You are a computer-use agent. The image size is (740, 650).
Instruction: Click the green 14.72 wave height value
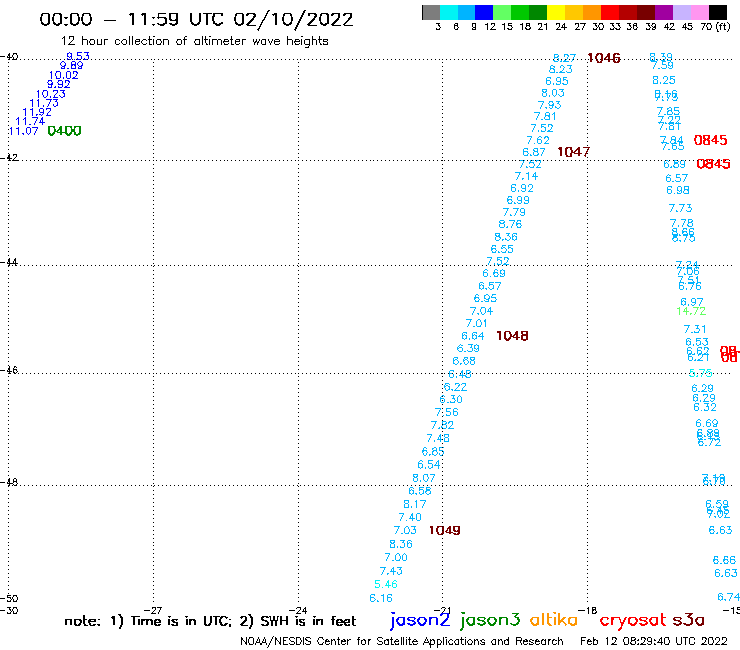691,312
